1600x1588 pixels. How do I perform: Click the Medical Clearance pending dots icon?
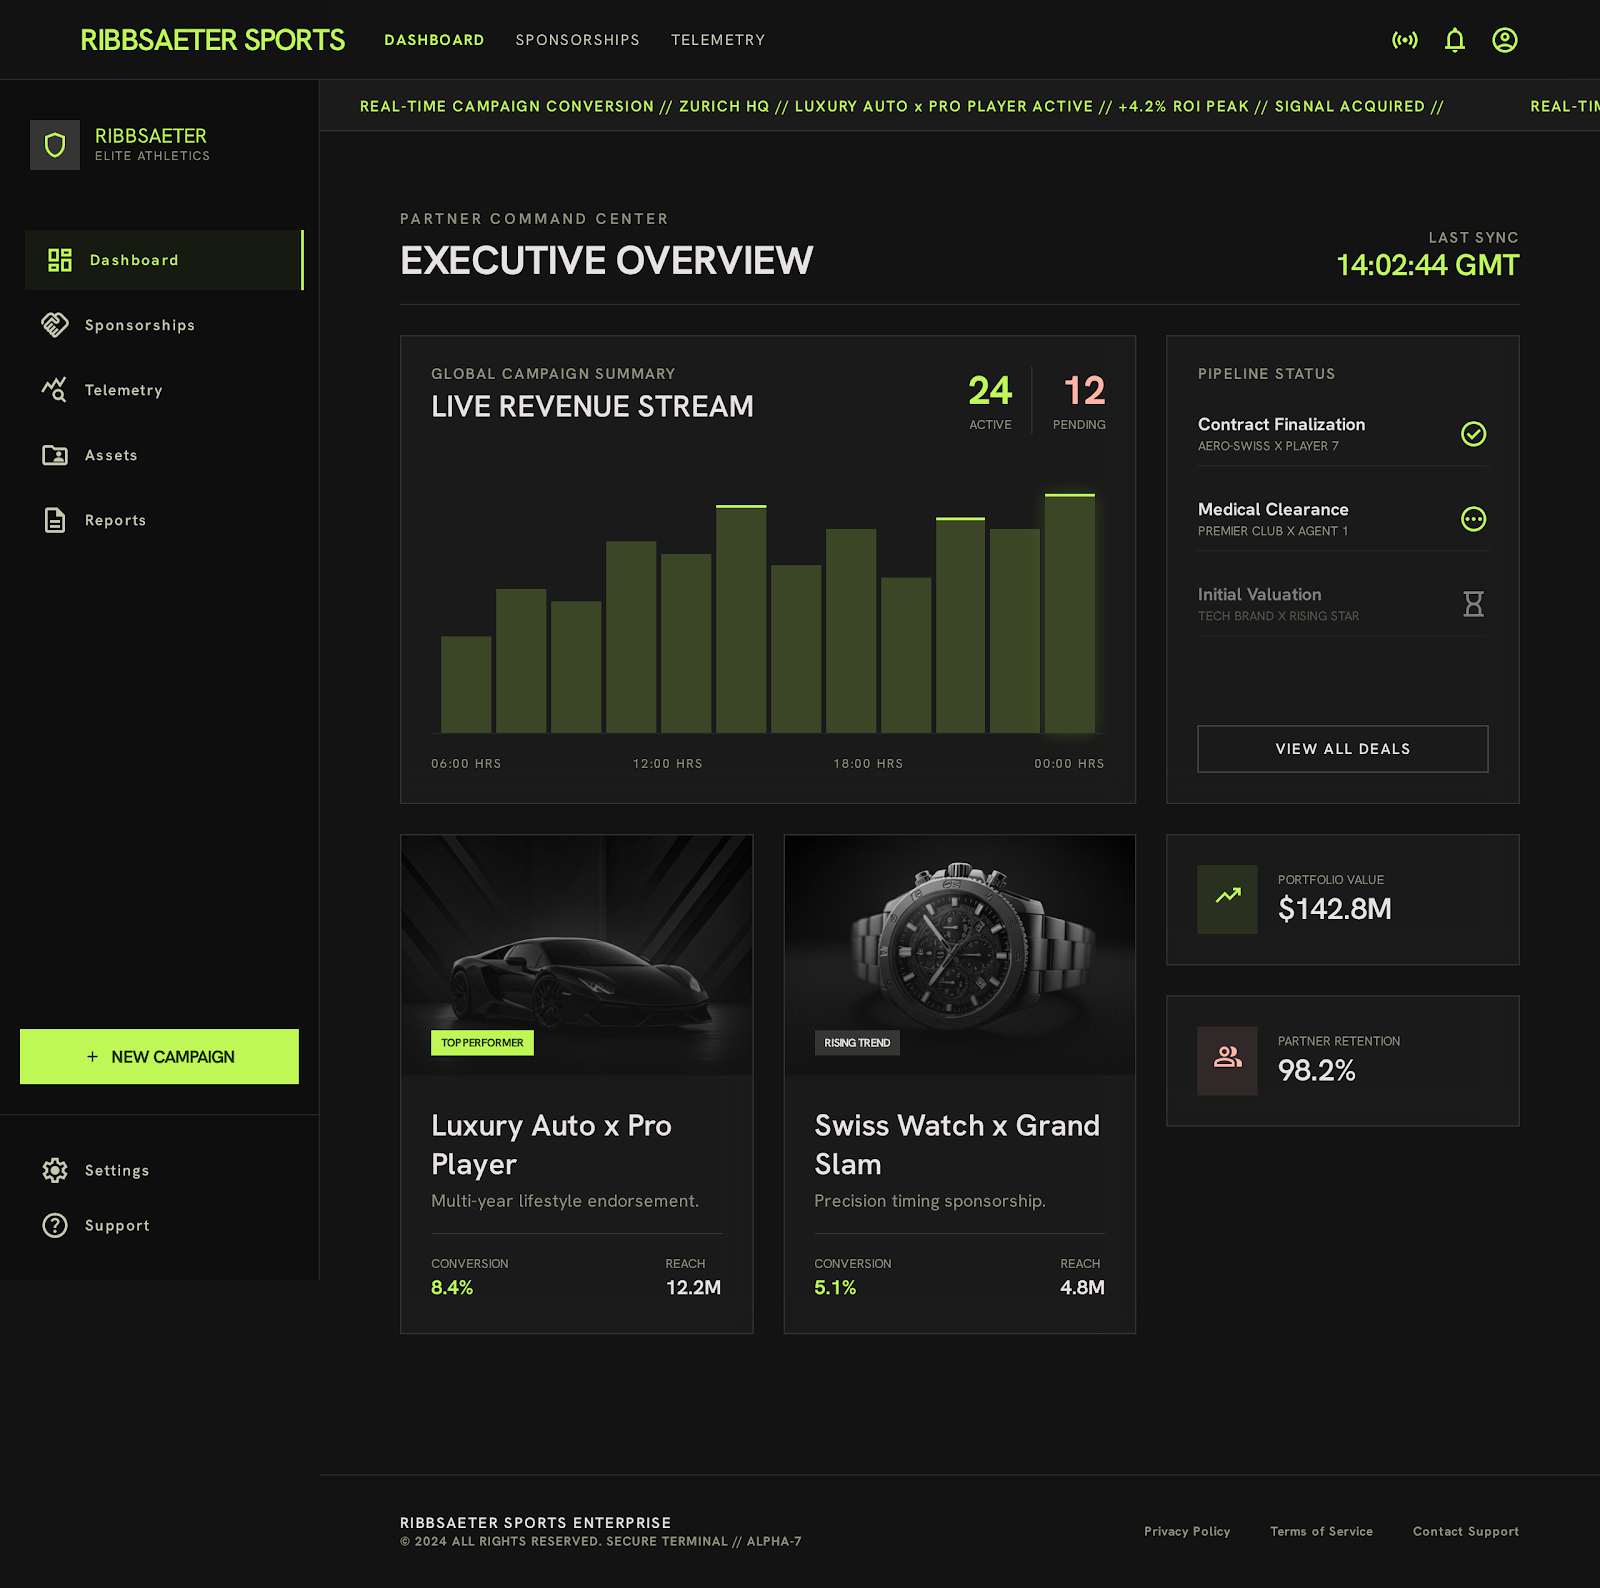tap(1473, 519)
